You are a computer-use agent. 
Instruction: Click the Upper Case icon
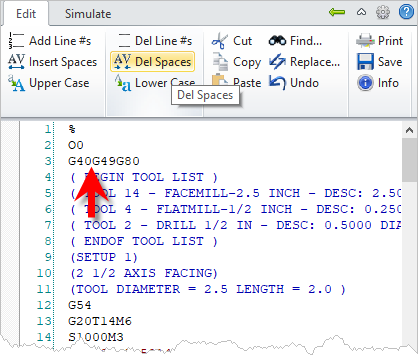click(x=16, y=83)
